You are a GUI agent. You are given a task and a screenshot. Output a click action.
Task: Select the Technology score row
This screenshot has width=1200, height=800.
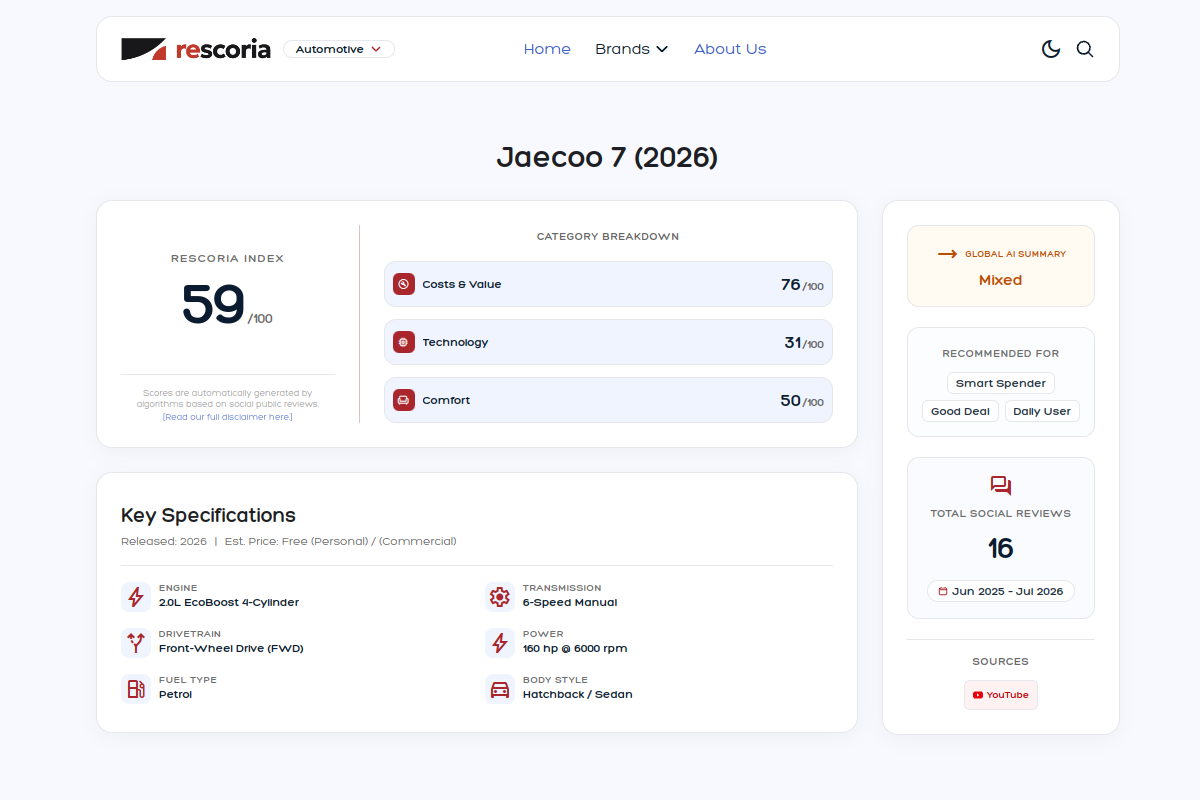coord(608,342)
